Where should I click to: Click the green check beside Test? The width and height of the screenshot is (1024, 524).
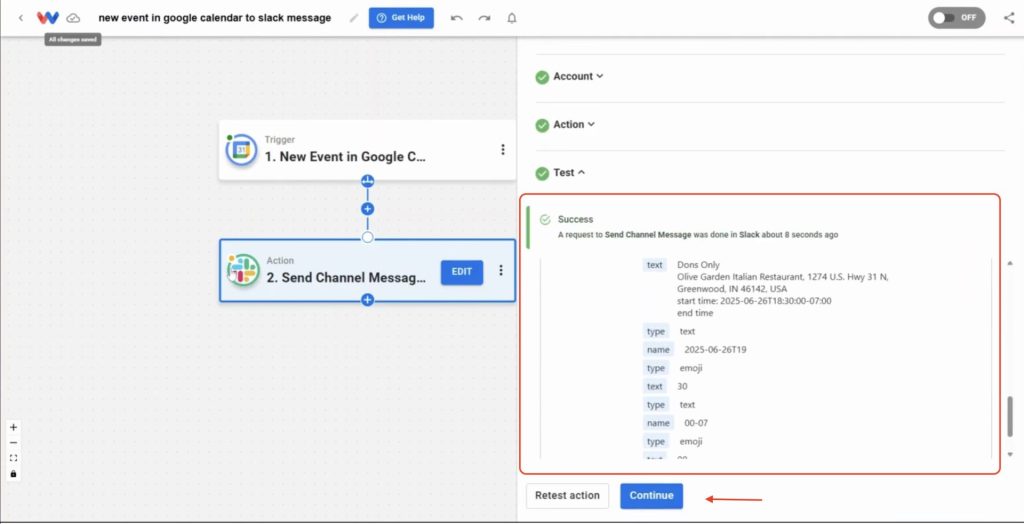point(542,173)
